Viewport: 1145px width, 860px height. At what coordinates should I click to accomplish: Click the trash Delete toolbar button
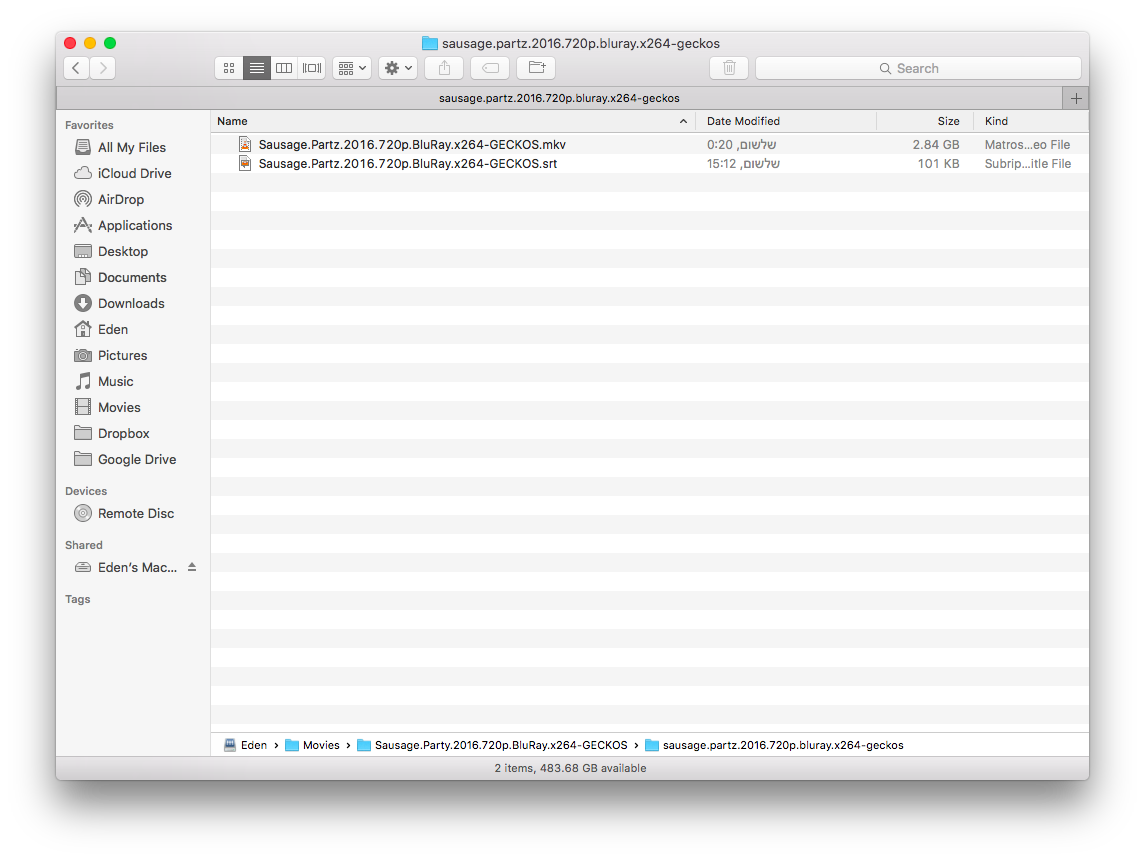(729, 68)
